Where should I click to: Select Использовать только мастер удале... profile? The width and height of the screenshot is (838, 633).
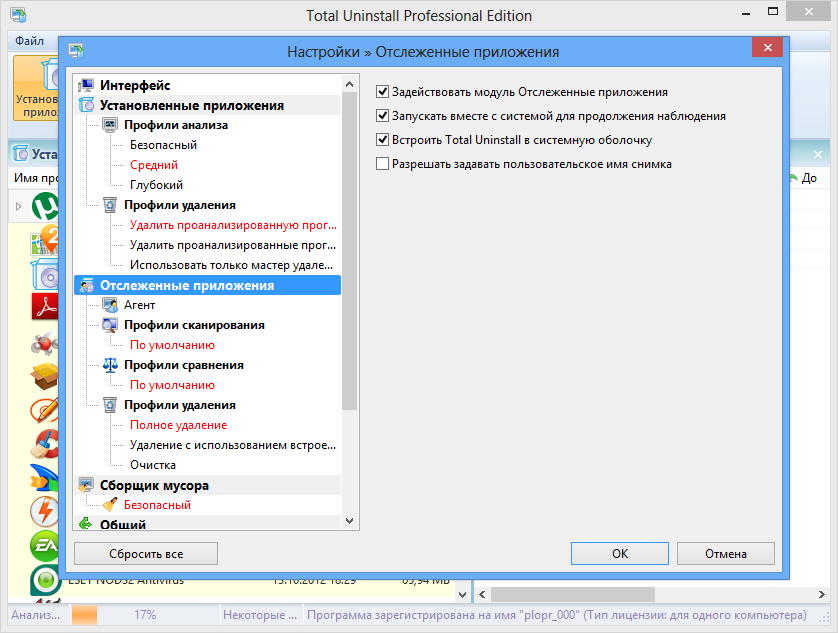[231, 265]
